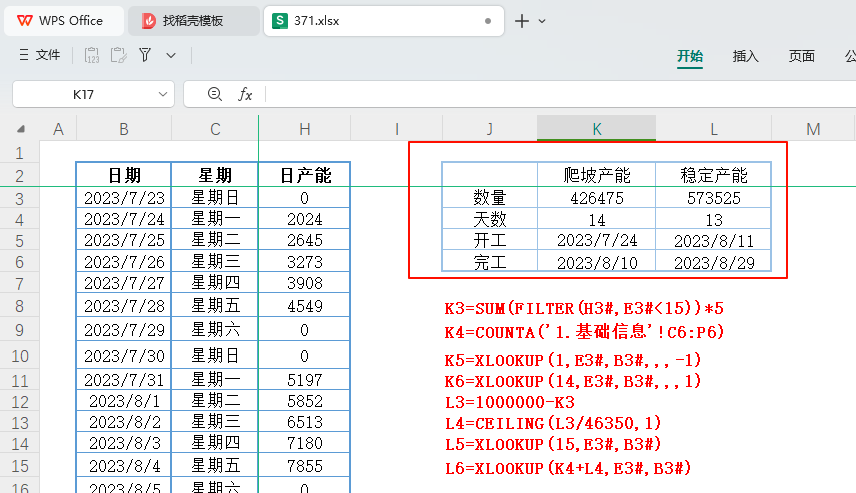Click the 开工 date 2023/7/24 in column K
The width and height of the screenshot is (856, 493).
click(x=597, y=240)
